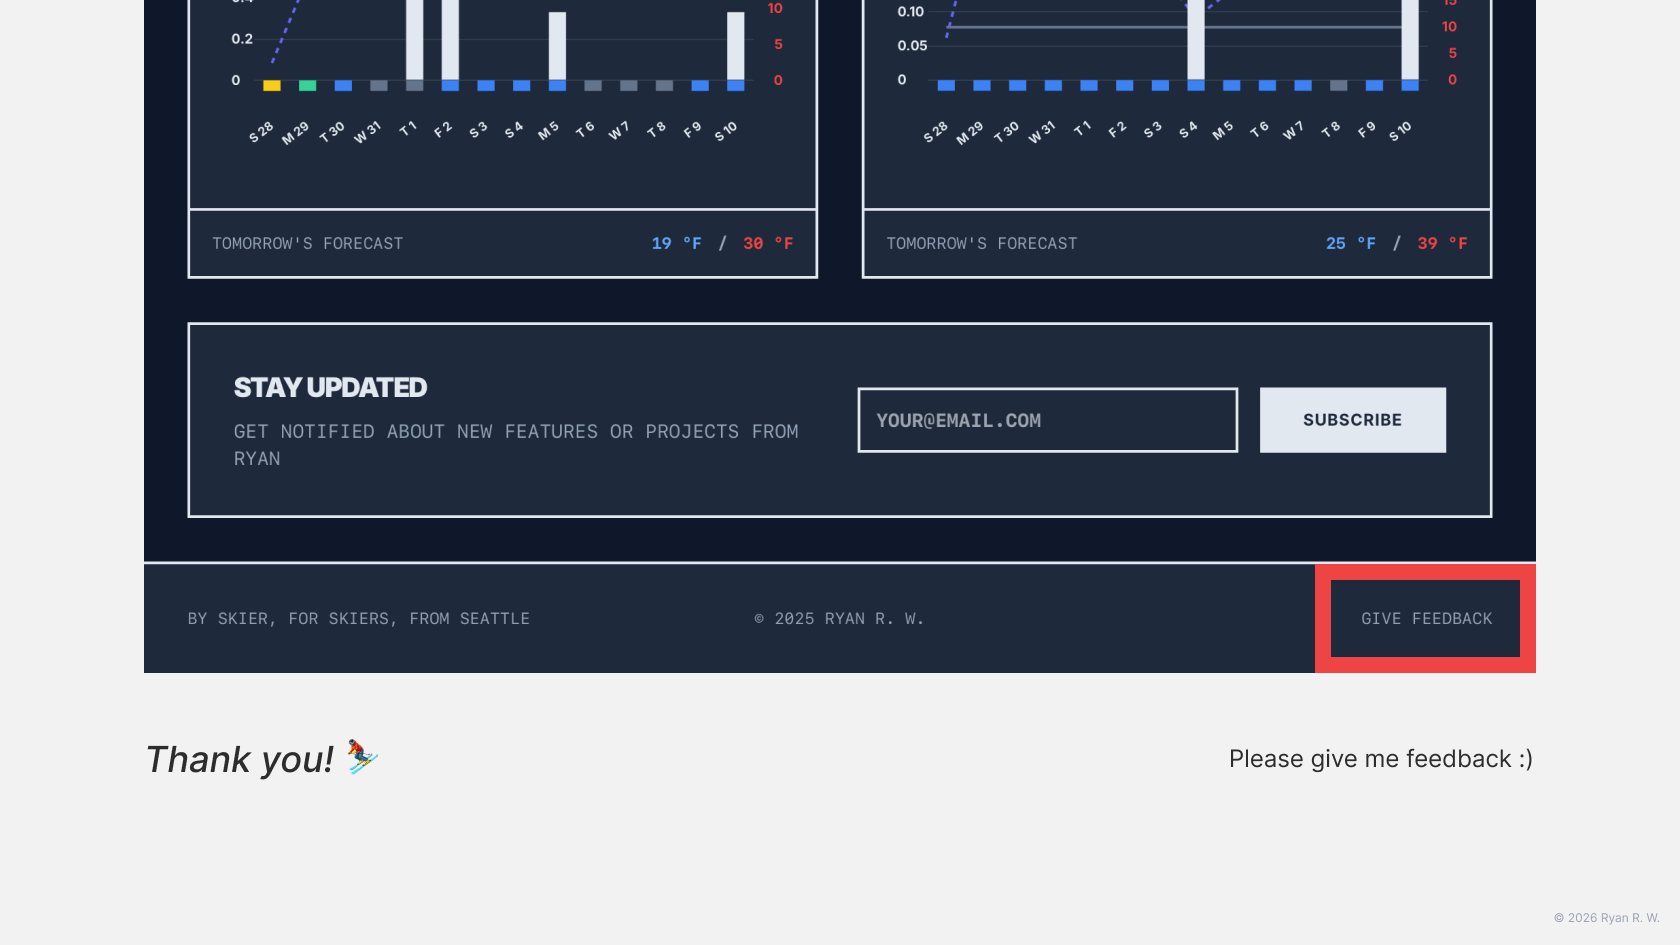Select the yellow S28 marker in left chart

[x=271, y=86]
